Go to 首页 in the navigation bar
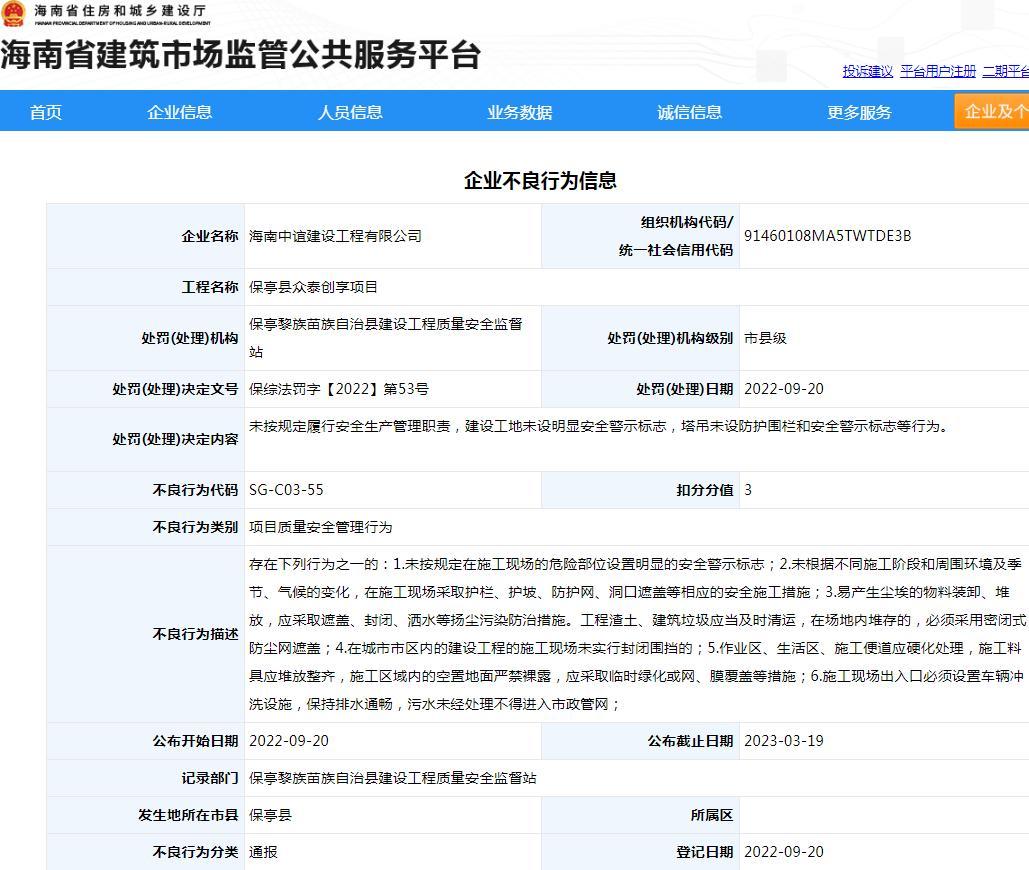 [x=46, y=112]
